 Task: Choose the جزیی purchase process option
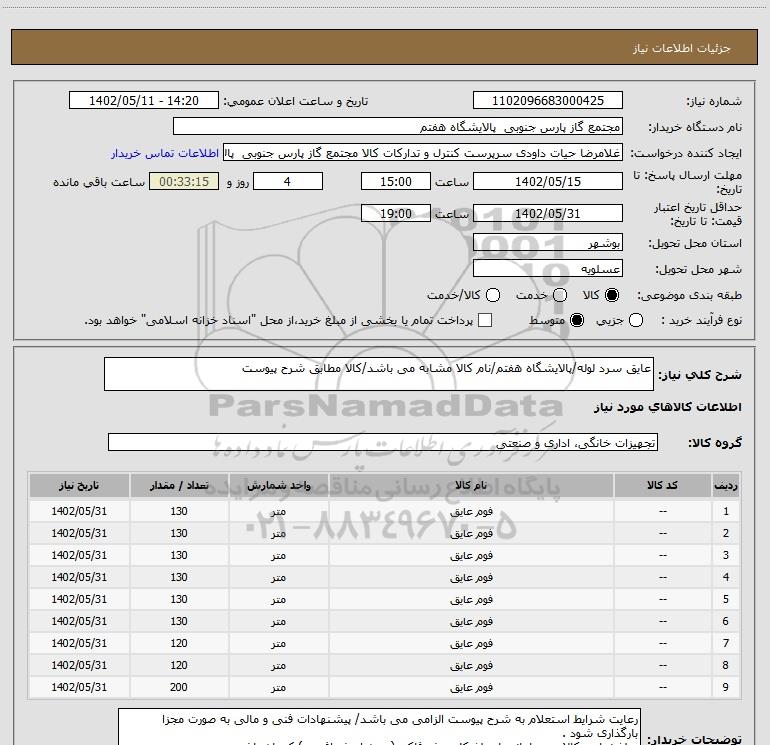click(x=636, y=320)
